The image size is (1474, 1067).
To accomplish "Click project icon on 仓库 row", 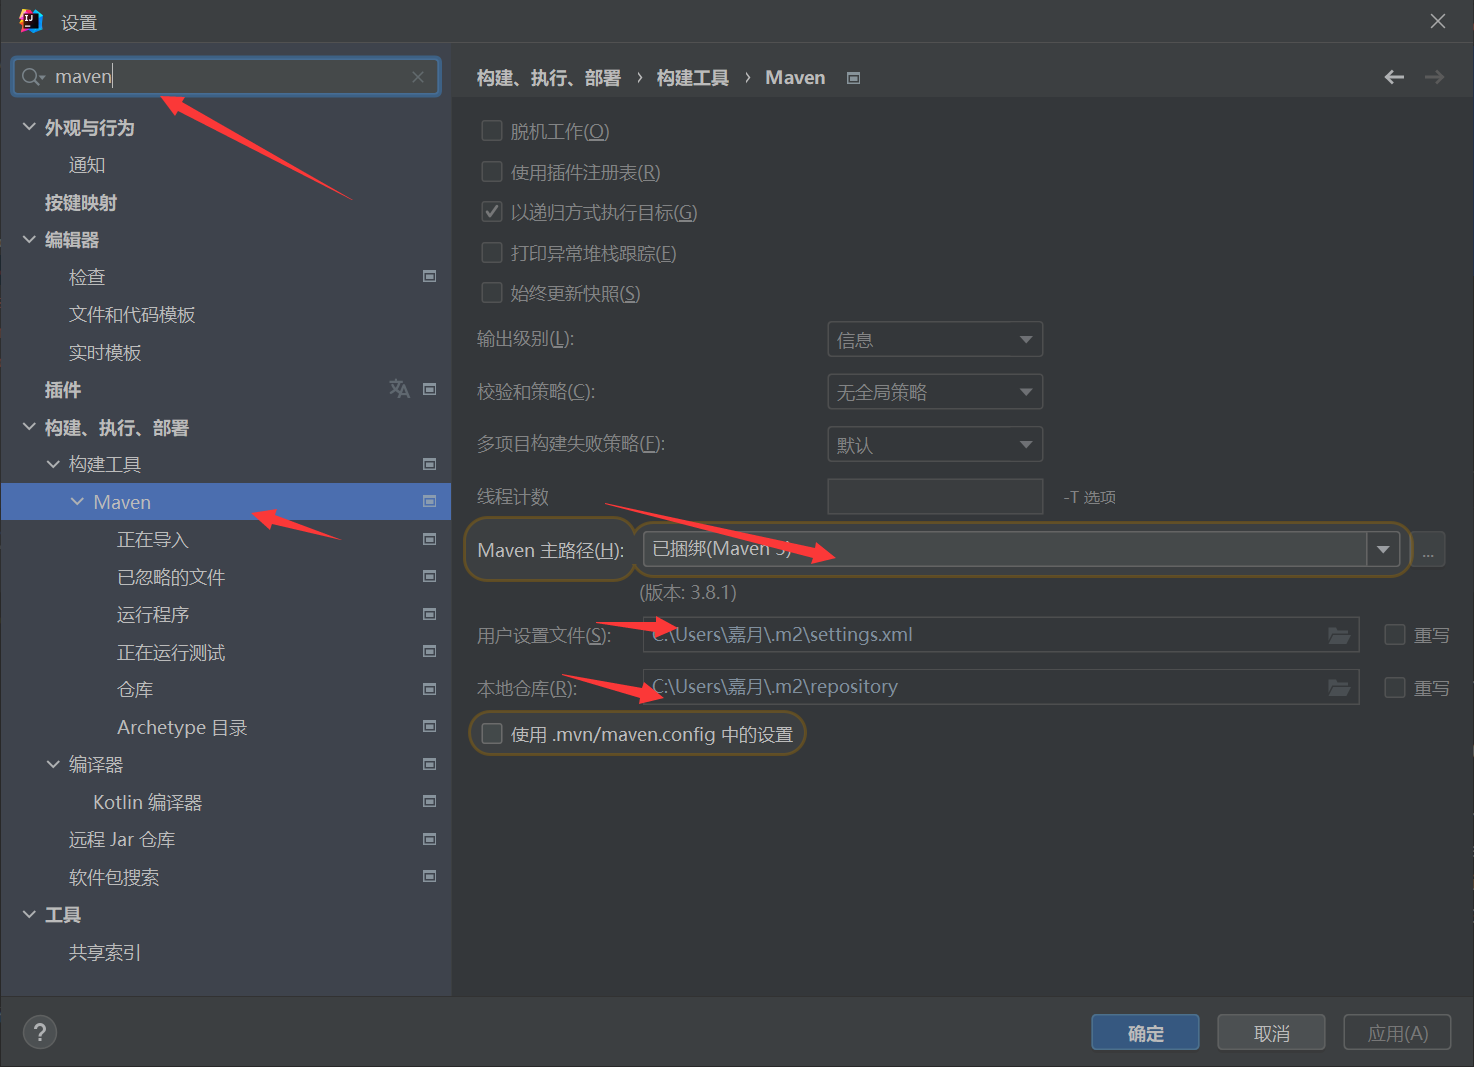I will pos(429,689).
